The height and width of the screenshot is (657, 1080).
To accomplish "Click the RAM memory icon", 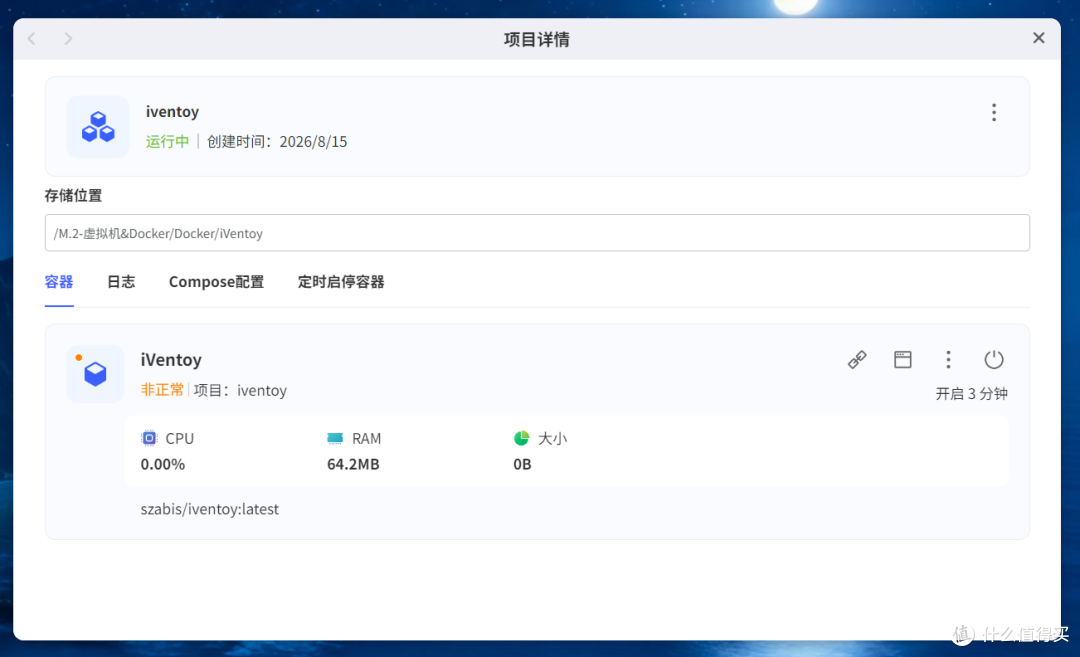I will click(335, 438).
